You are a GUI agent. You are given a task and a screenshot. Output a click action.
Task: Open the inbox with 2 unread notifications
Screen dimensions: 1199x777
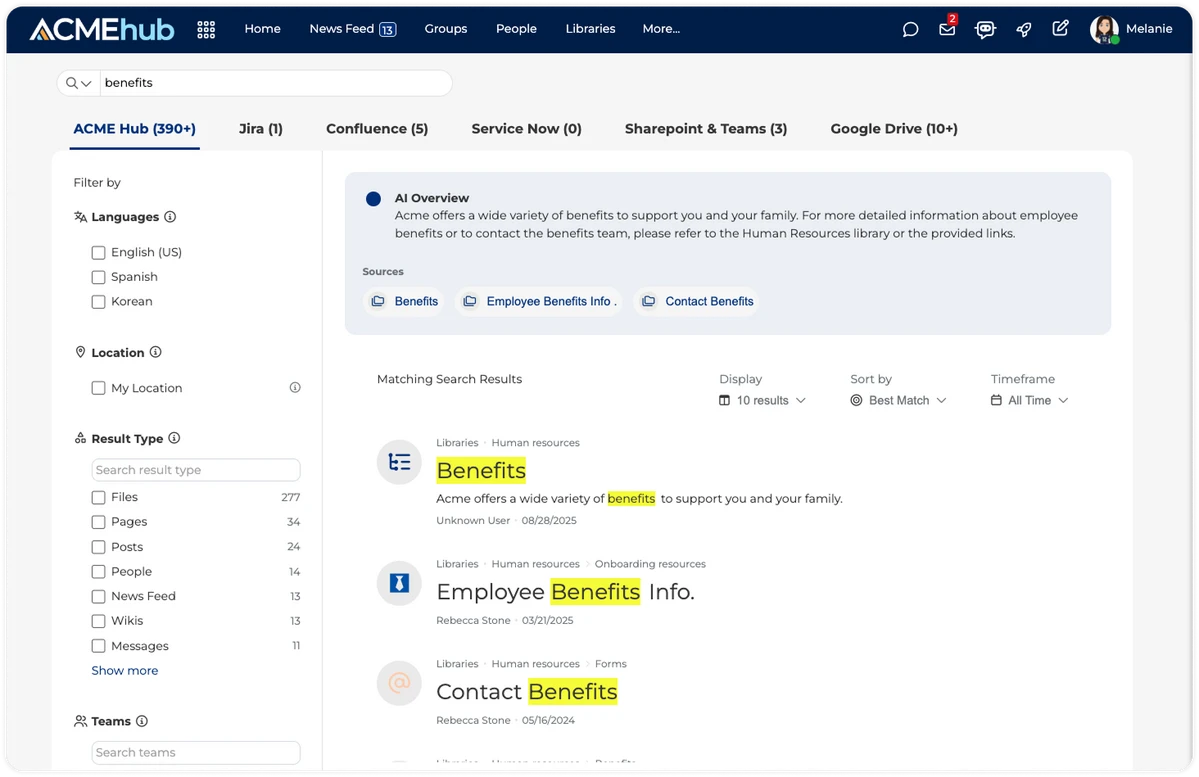click(x=945, y=29)
